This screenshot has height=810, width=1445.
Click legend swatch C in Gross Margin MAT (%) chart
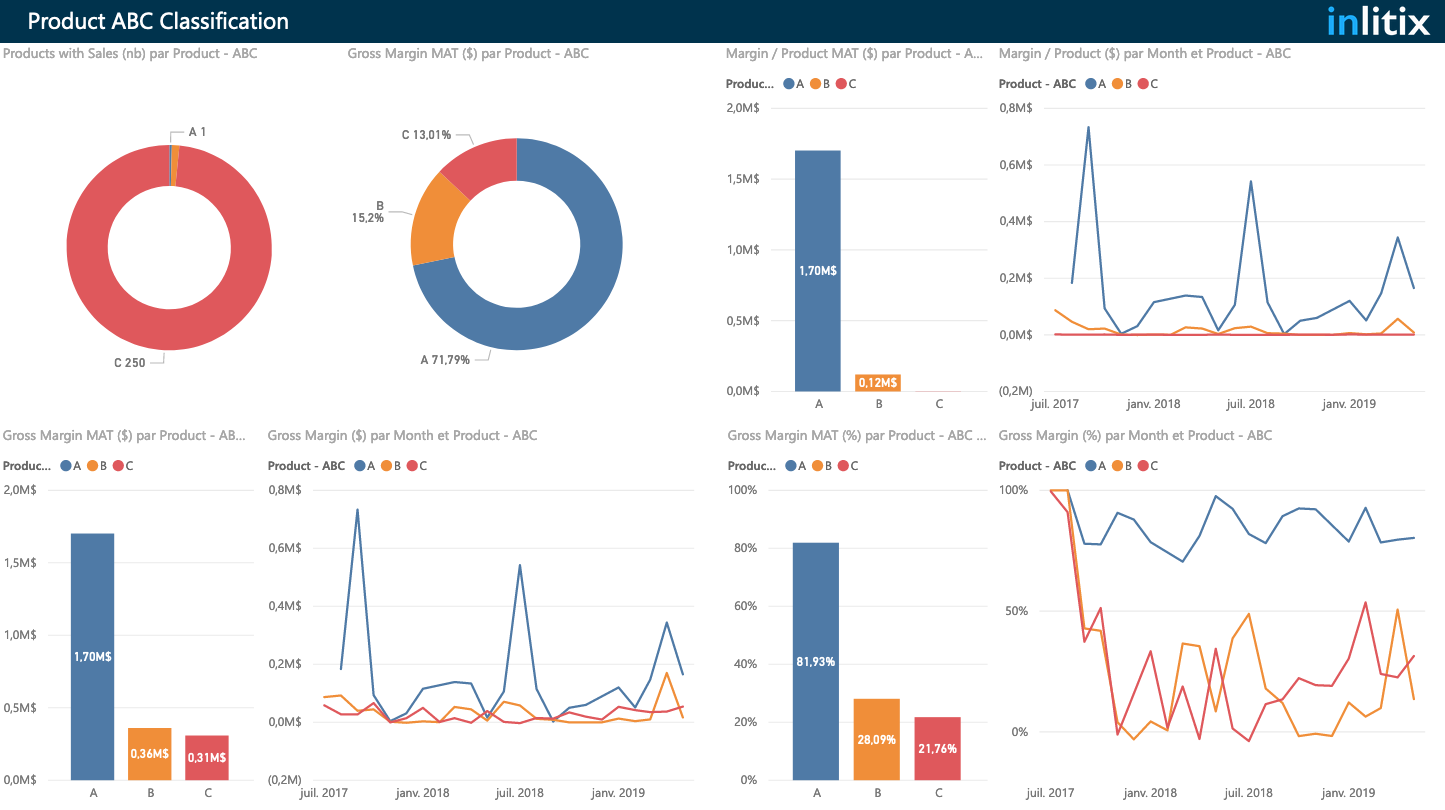(842, 466)
